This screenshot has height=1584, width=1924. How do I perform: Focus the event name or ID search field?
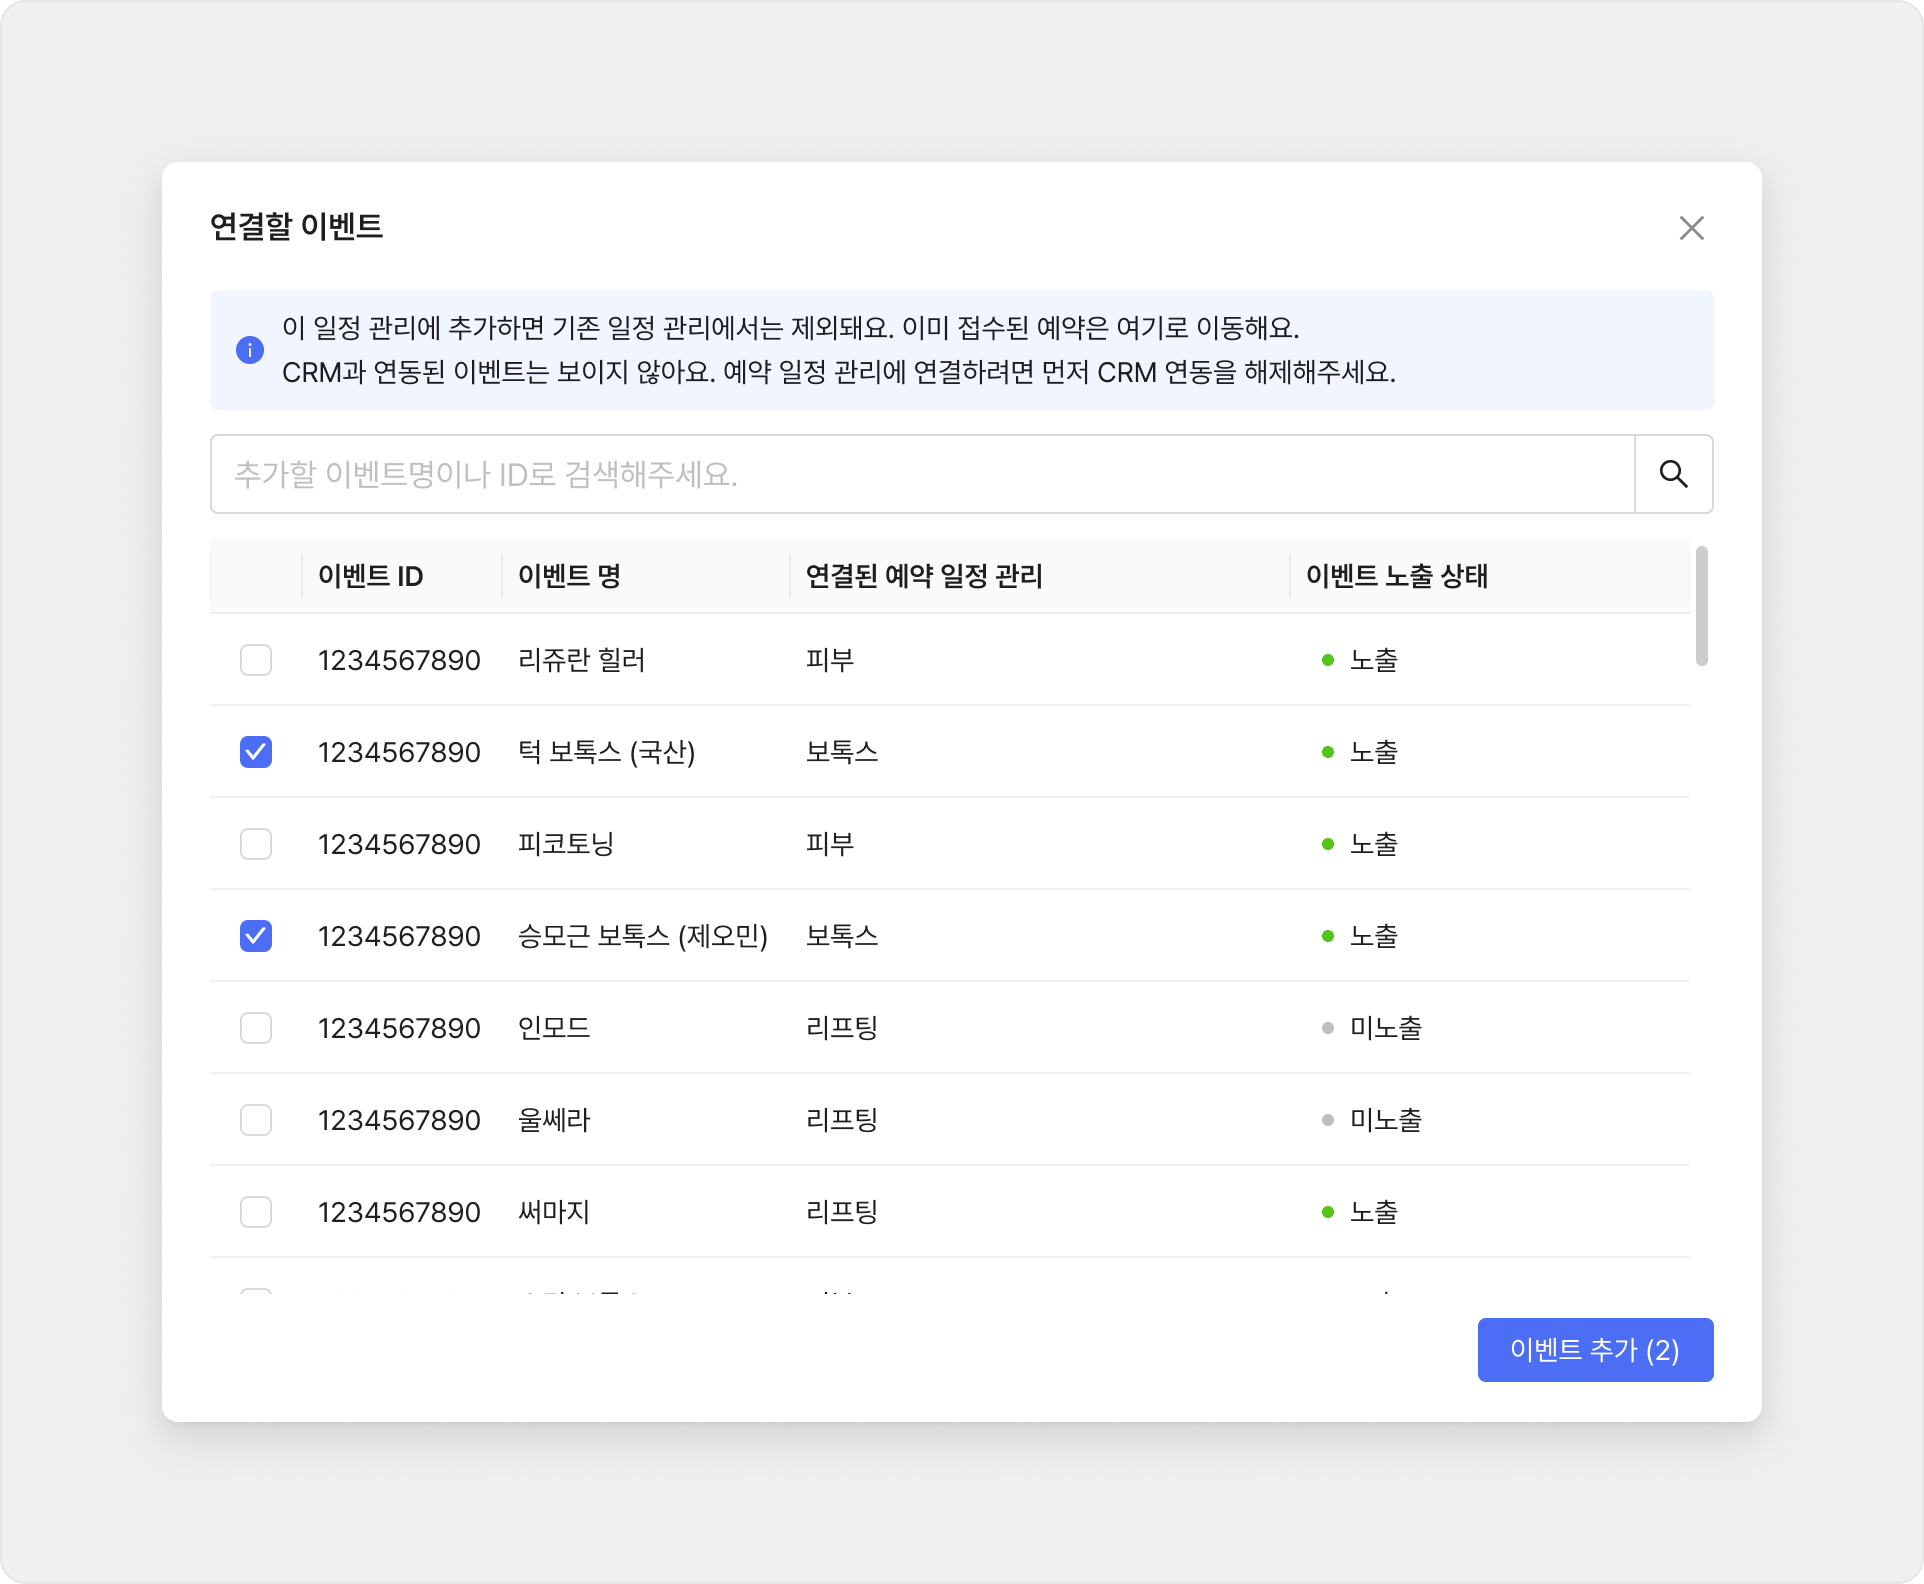[x=920, y=474]
